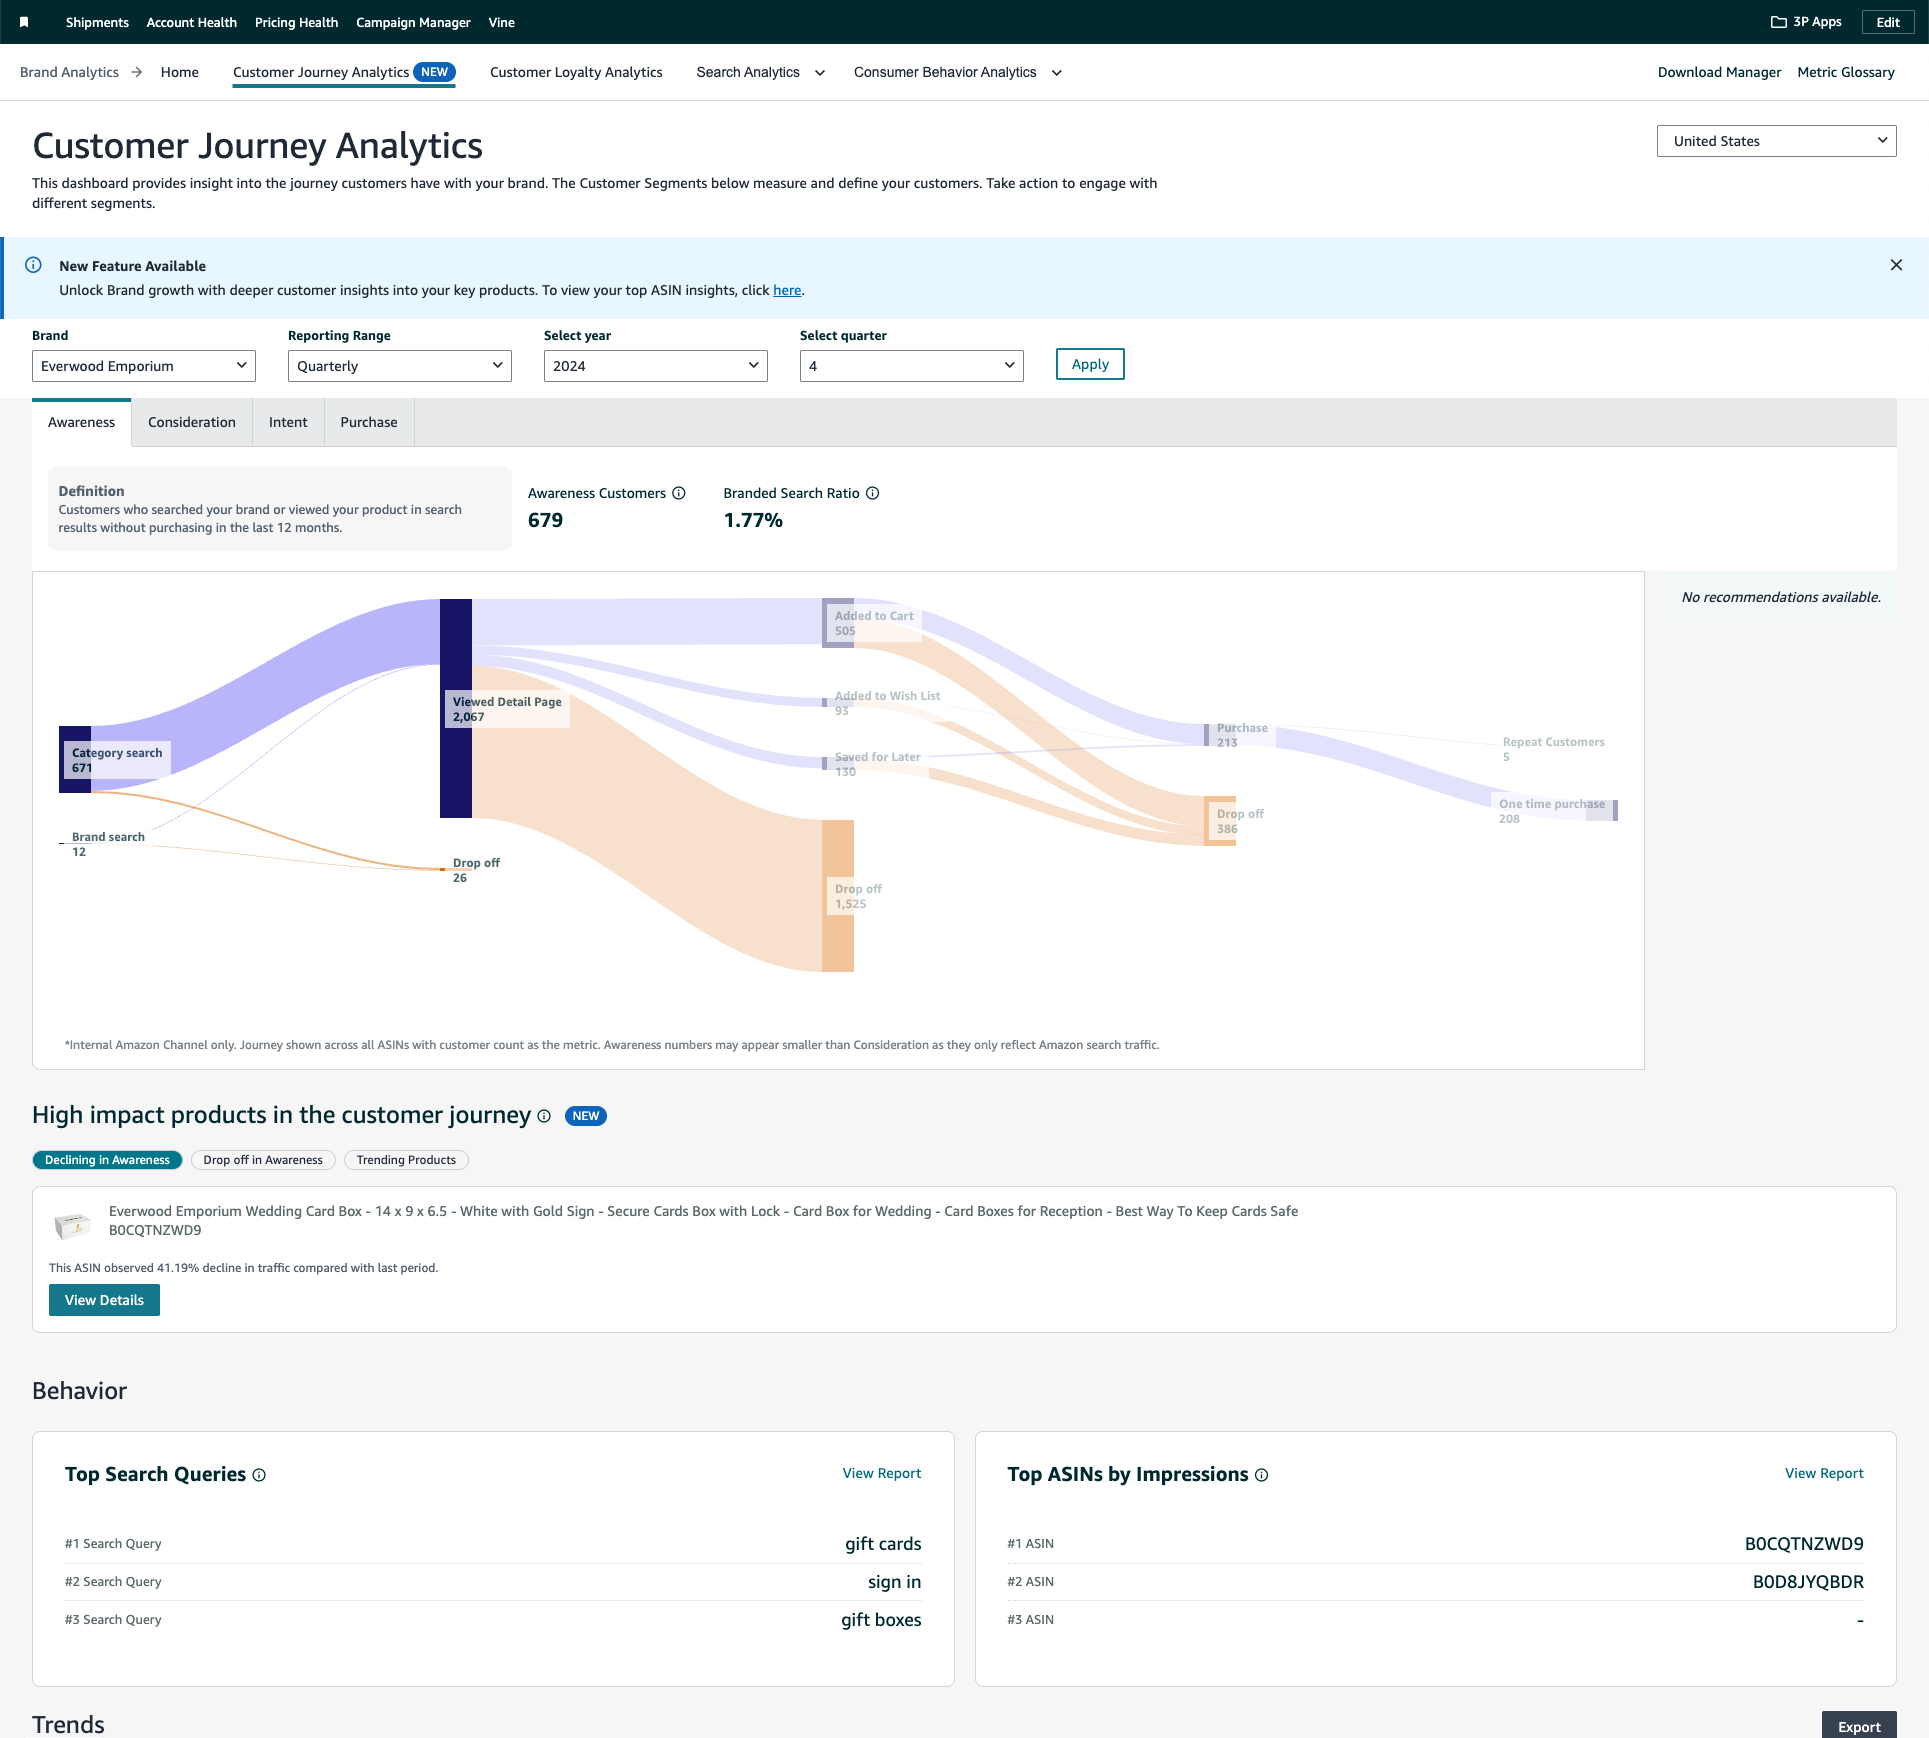Click info icon beside High impact products heading
This screenshot has width=1929, height=1738.
point(544,1116)
